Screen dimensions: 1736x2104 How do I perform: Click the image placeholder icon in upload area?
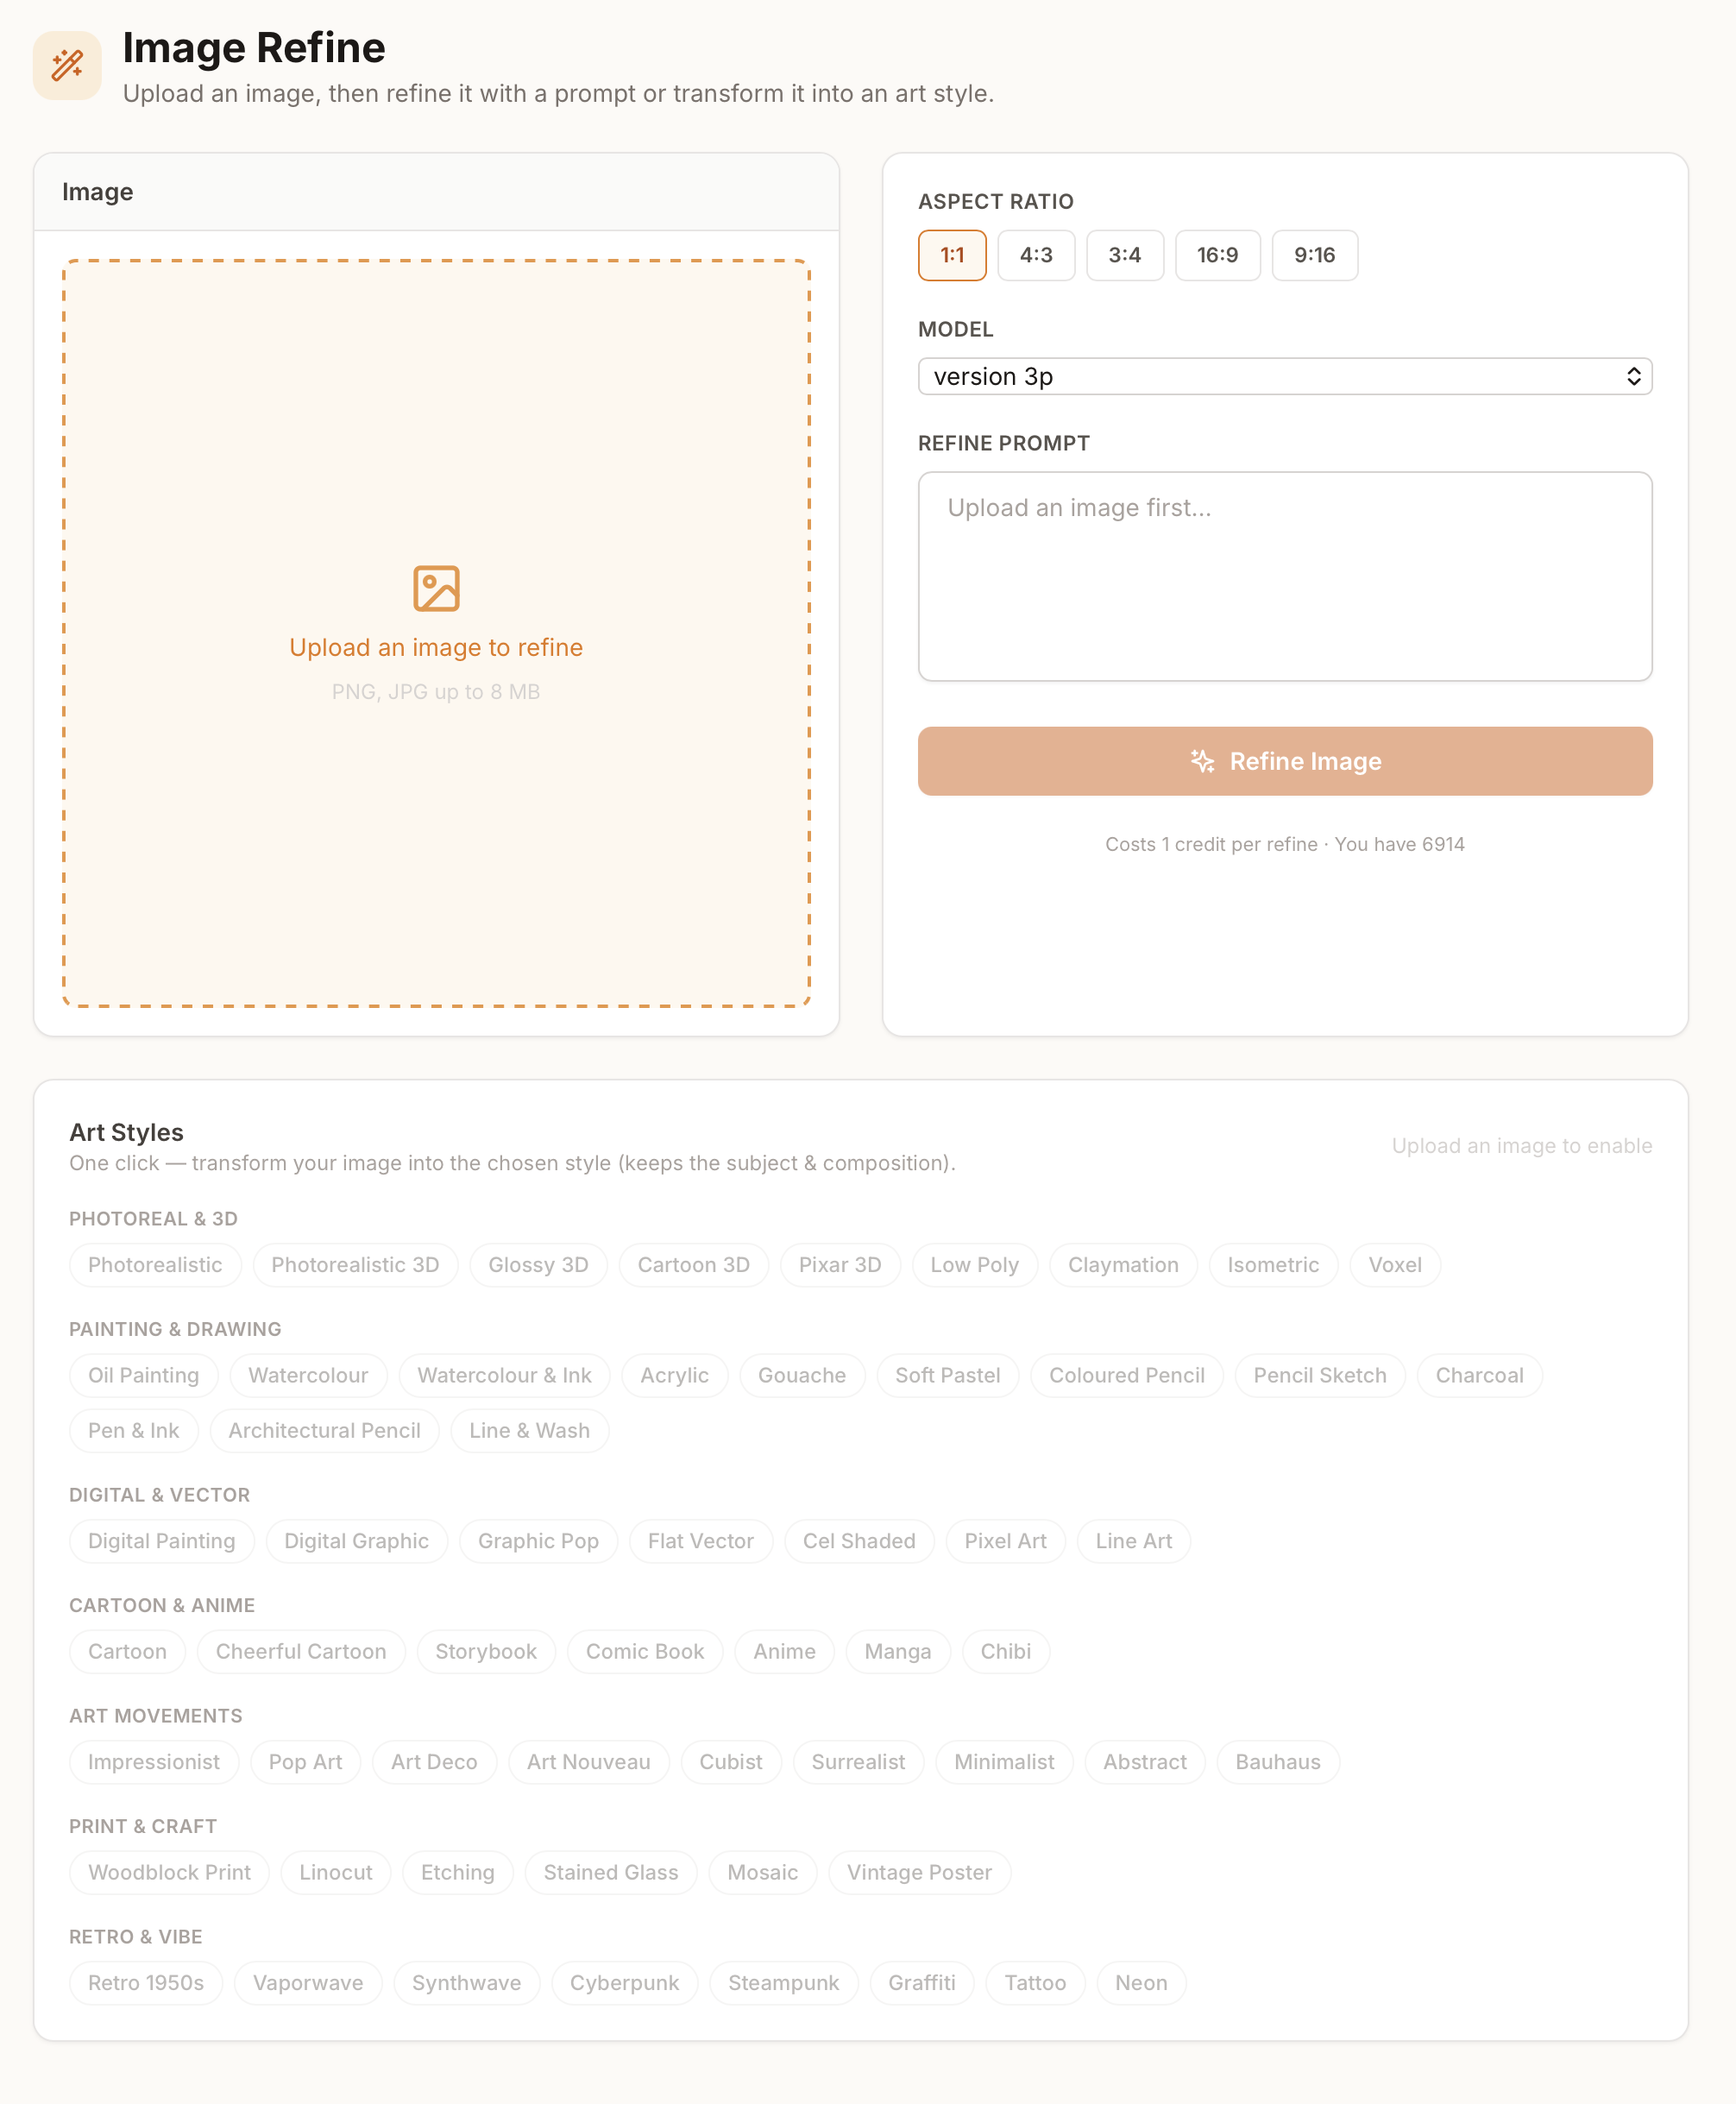pyautogui.click(x=436, y=588)
